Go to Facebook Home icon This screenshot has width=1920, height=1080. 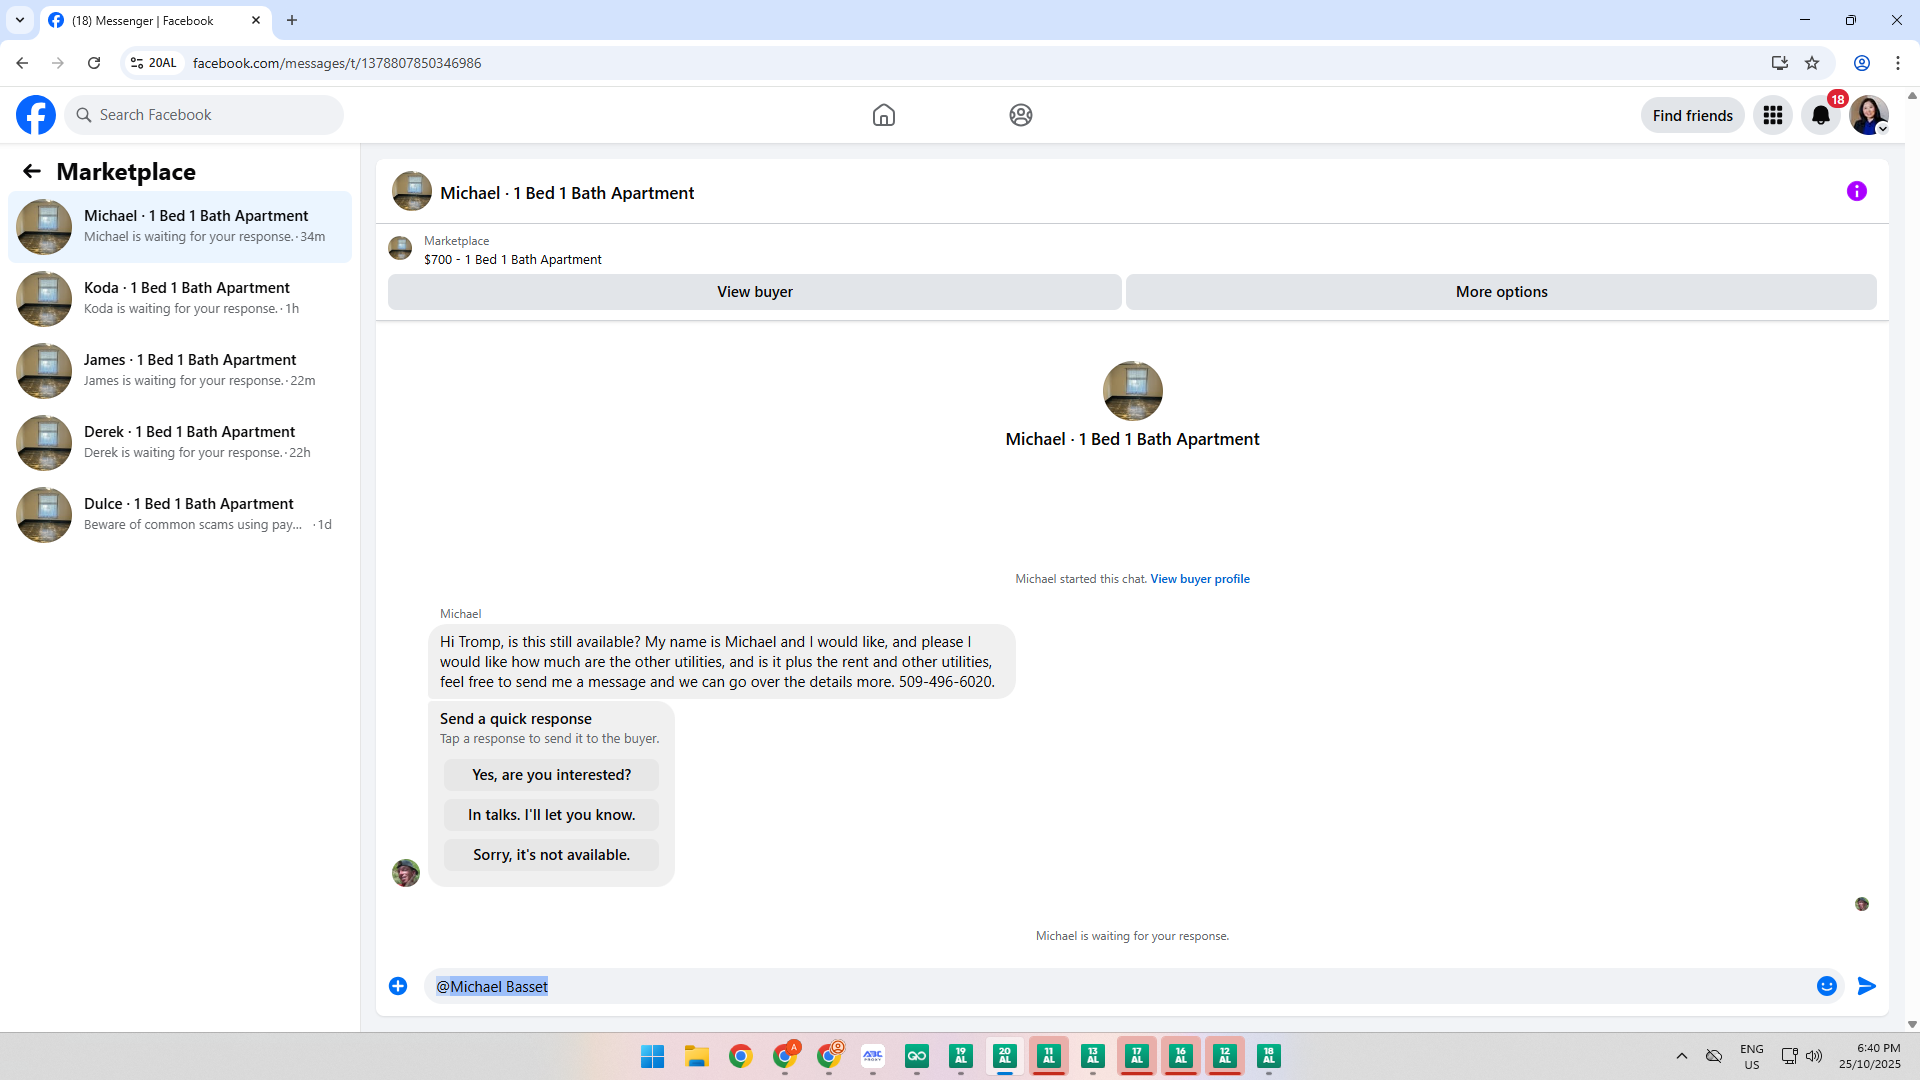click(883, 115)
